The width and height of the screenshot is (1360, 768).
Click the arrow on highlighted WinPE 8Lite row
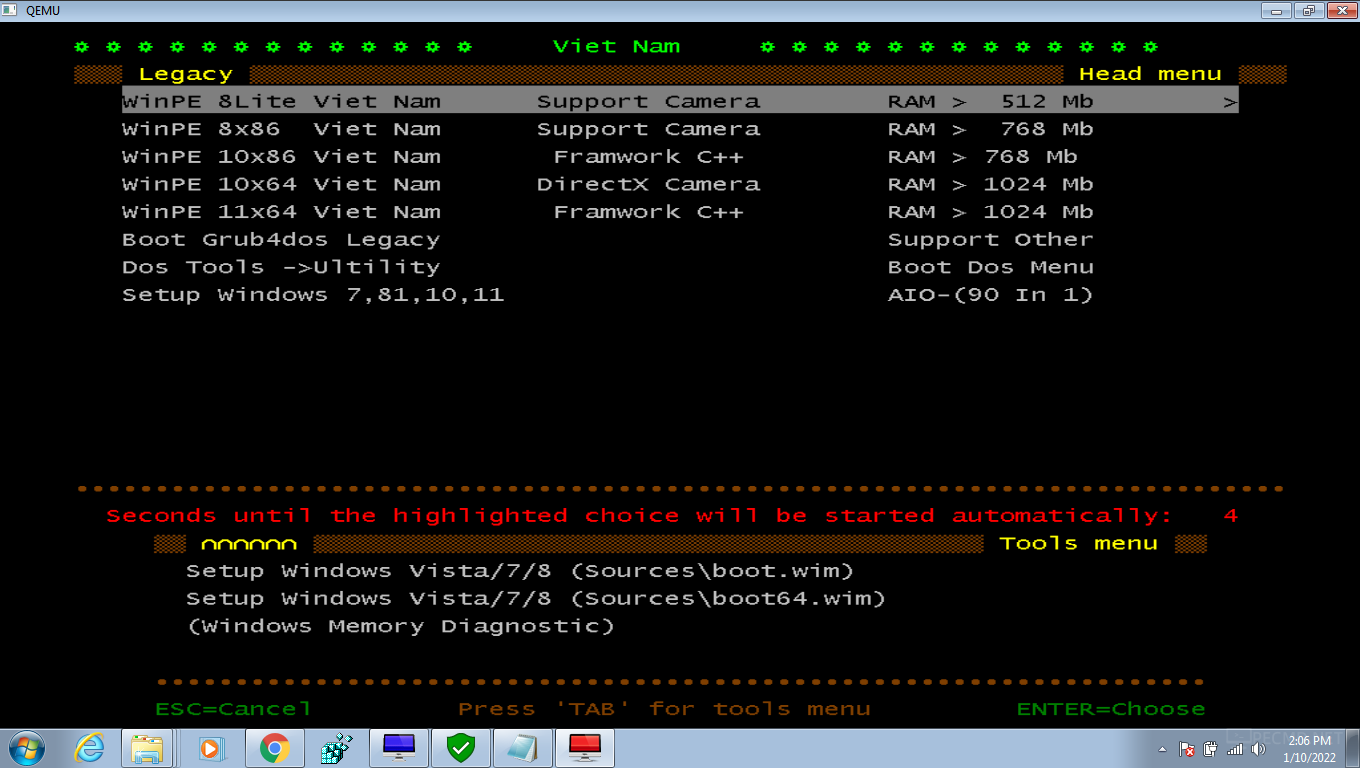pos(1230,101)
